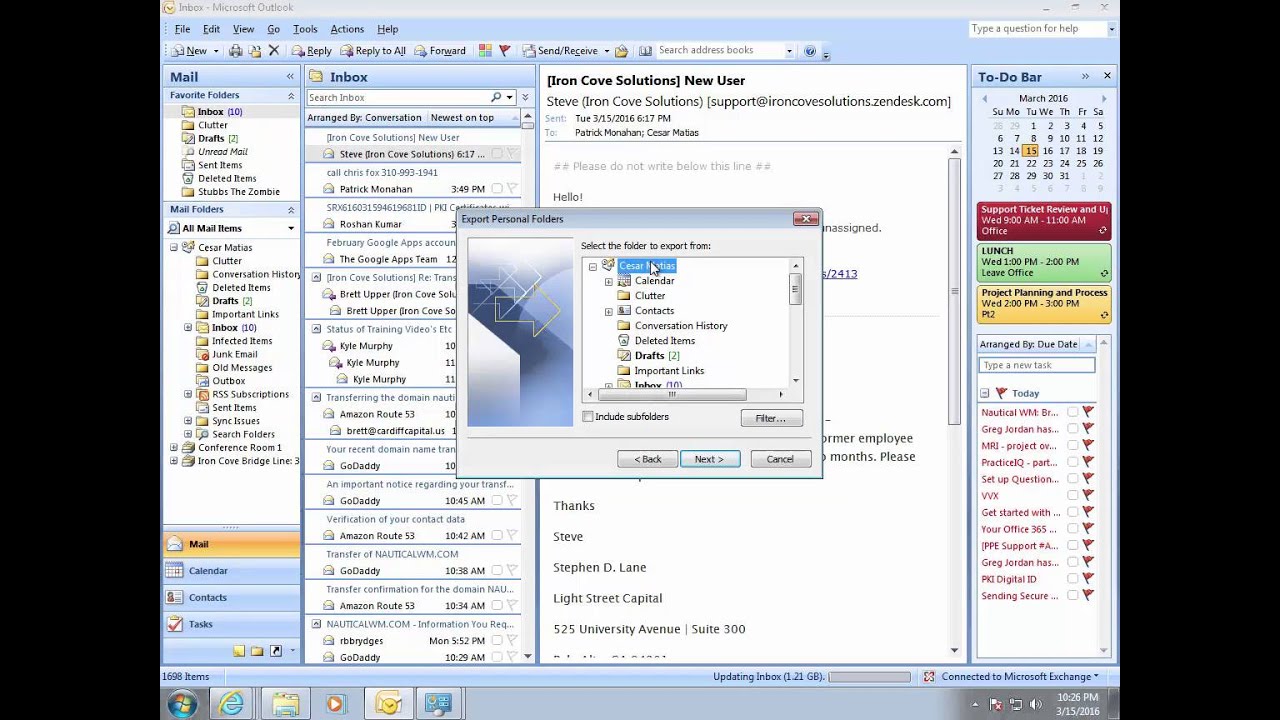Click the flag on Patrick Monahan message
Screen dimensions: 1280x720
[512, 189]
